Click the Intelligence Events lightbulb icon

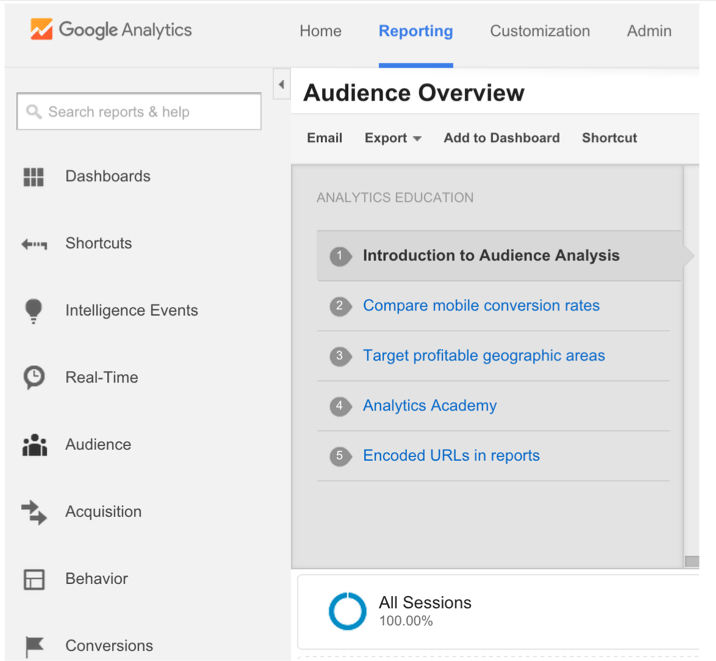33,311
